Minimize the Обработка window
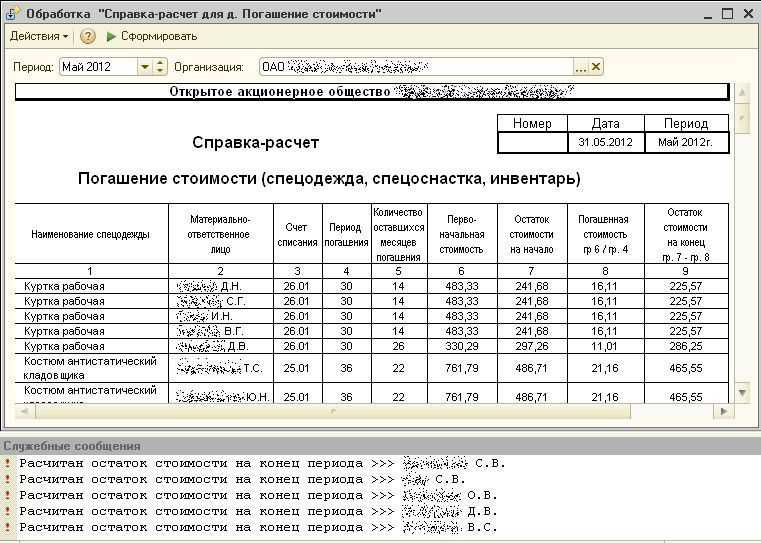The width and height of the screenshot is (761, 543). pos(707,15)
